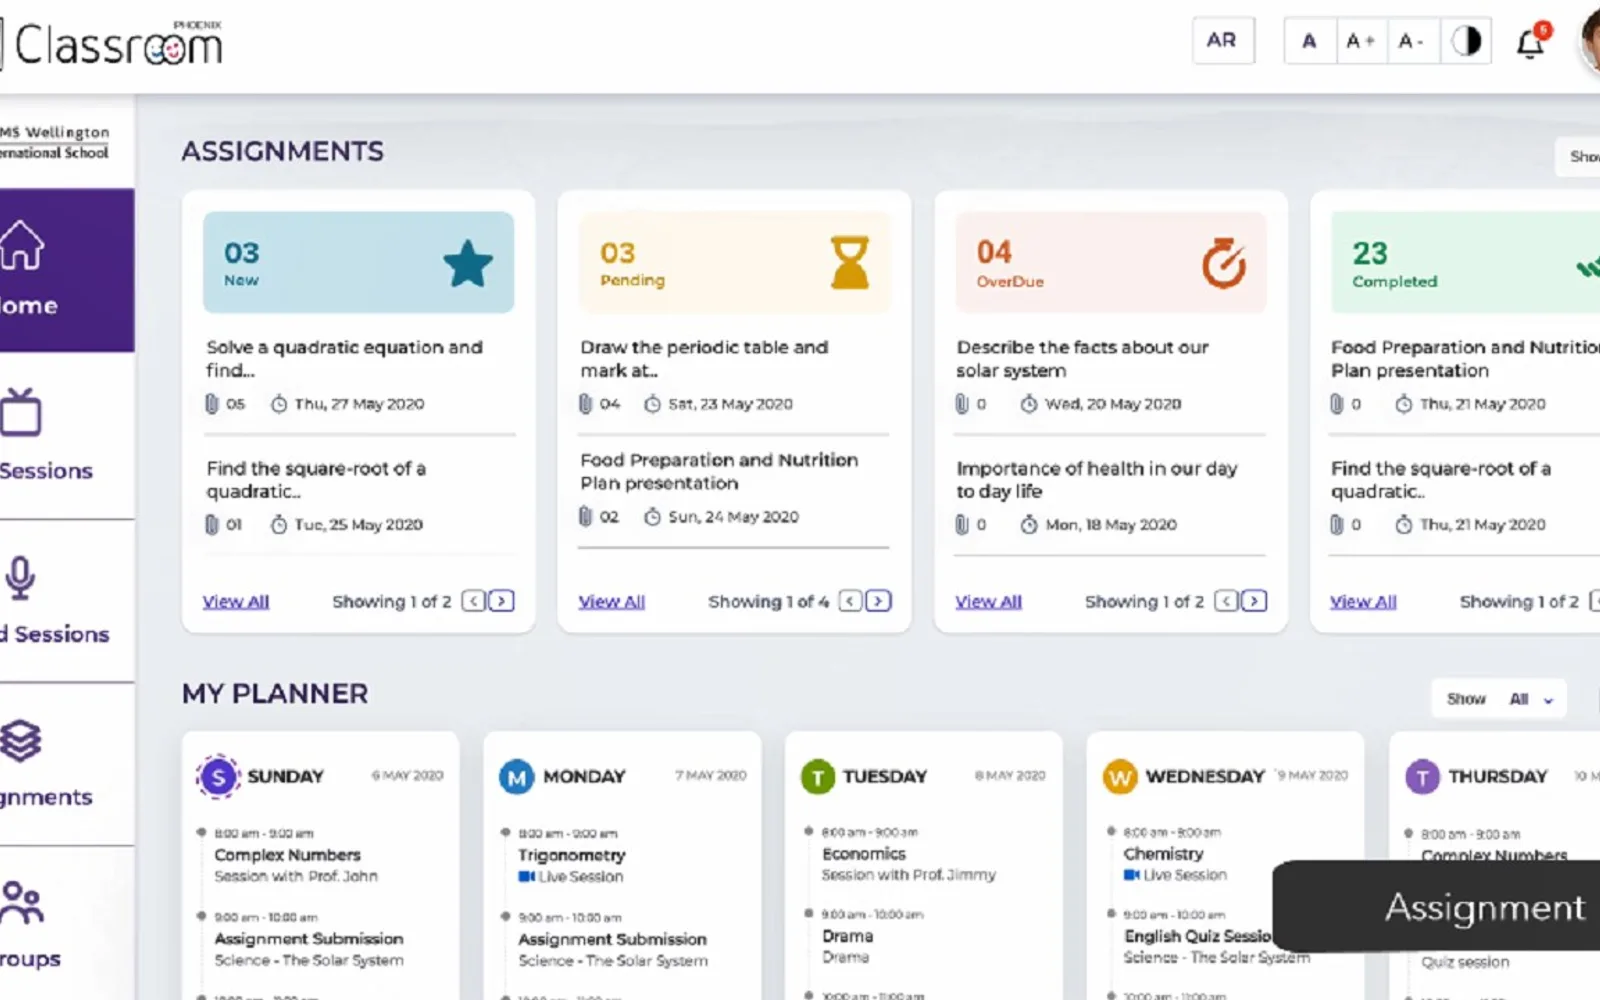View All new assignments
1600x1000 pixels.
(x=236, y=602)
